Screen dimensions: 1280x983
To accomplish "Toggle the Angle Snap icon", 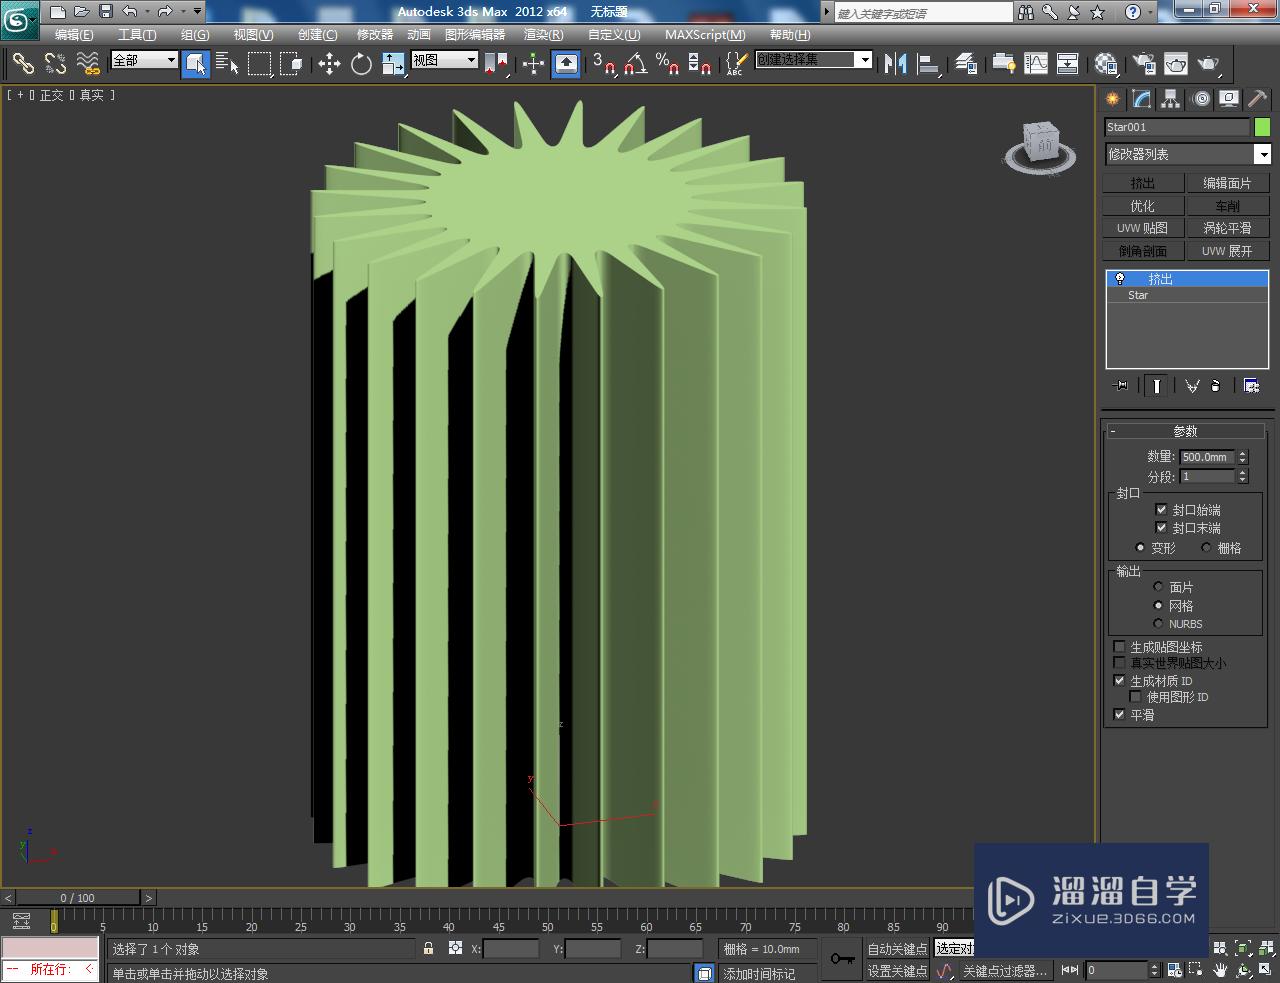I will coord(636,64).
